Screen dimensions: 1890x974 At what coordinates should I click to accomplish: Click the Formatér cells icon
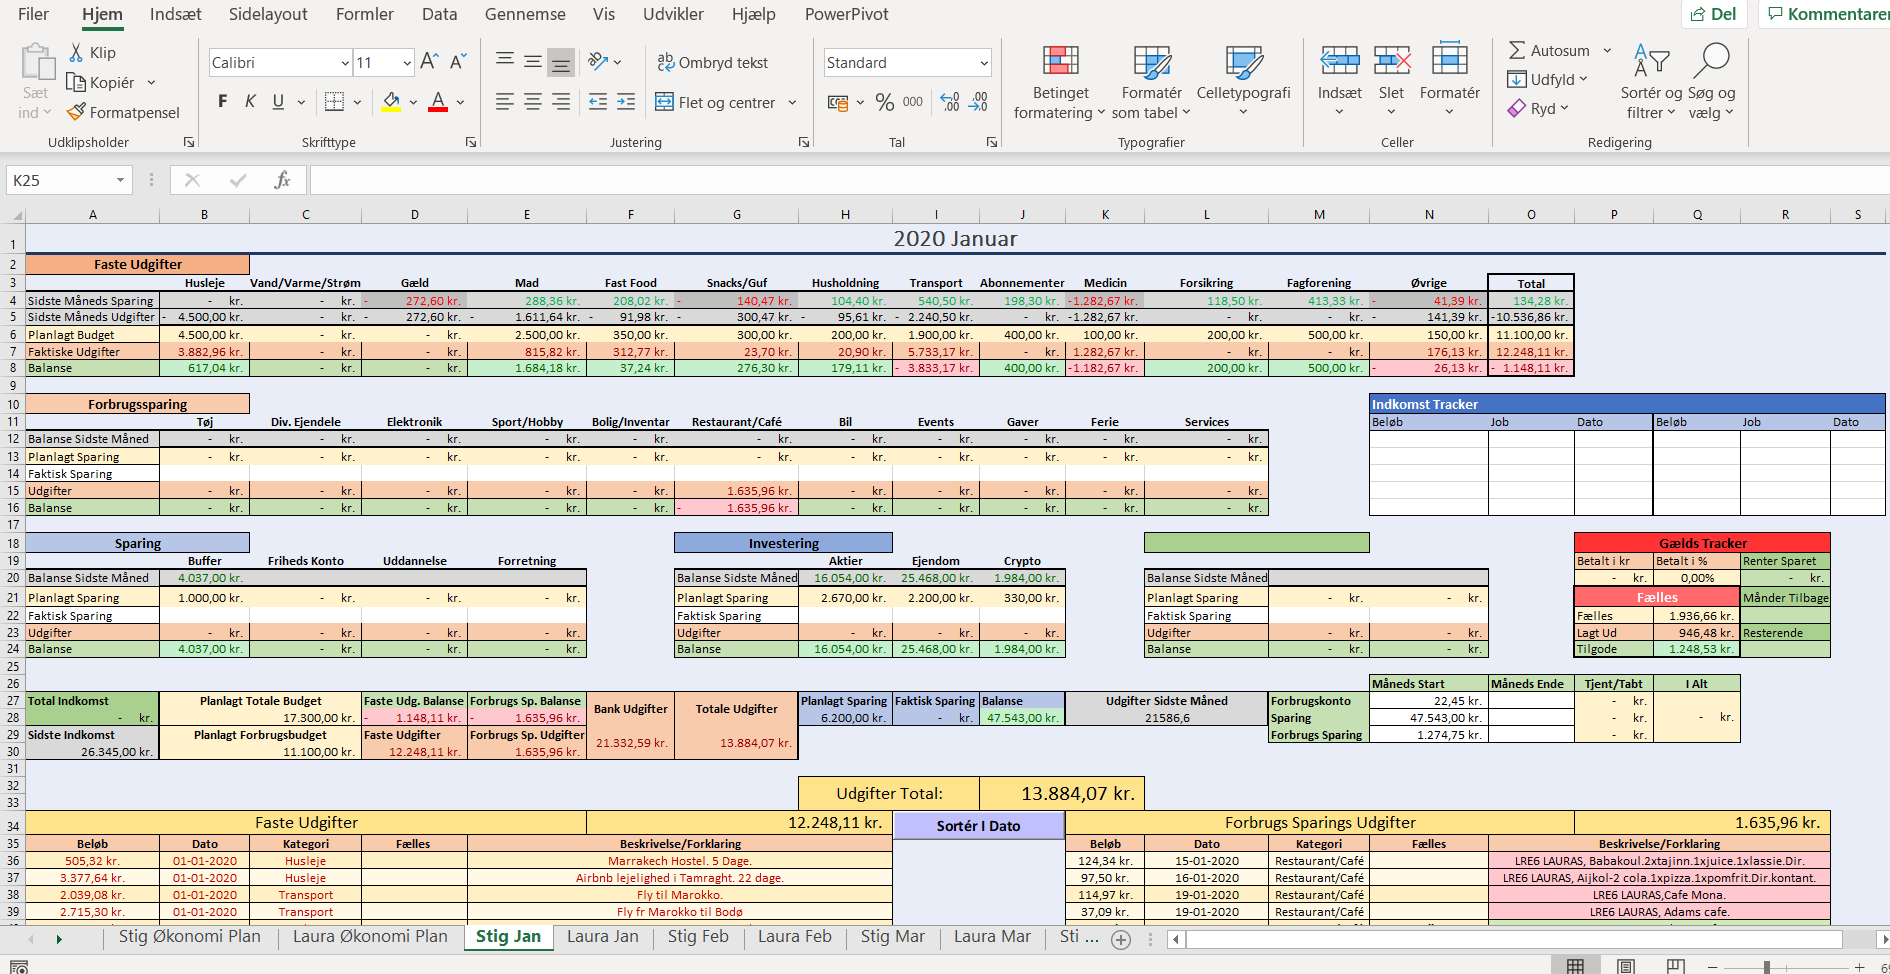click(x=1449, y=60)
